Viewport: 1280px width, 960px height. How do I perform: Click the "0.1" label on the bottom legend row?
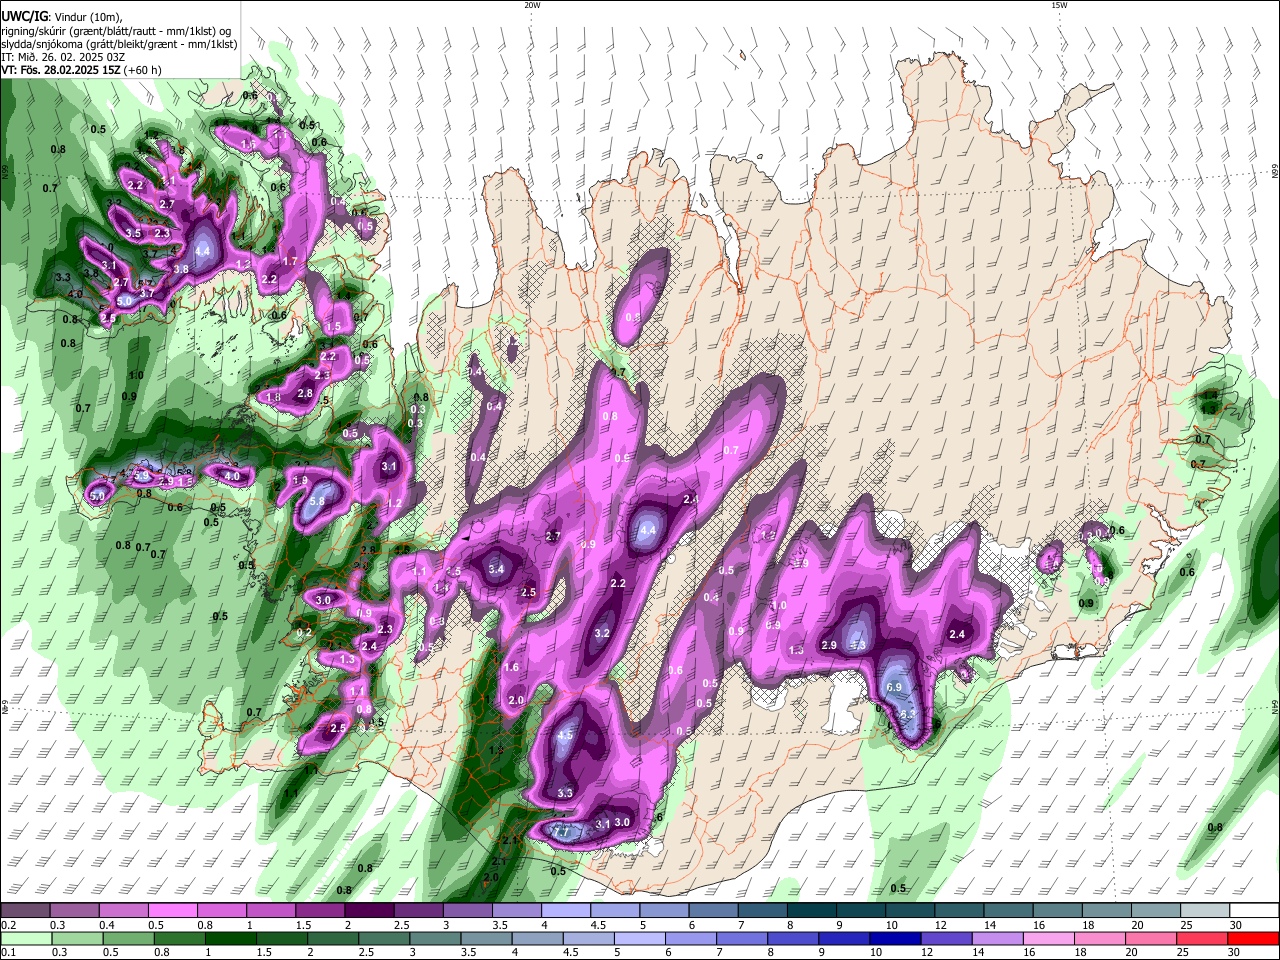tap(8, 952)
